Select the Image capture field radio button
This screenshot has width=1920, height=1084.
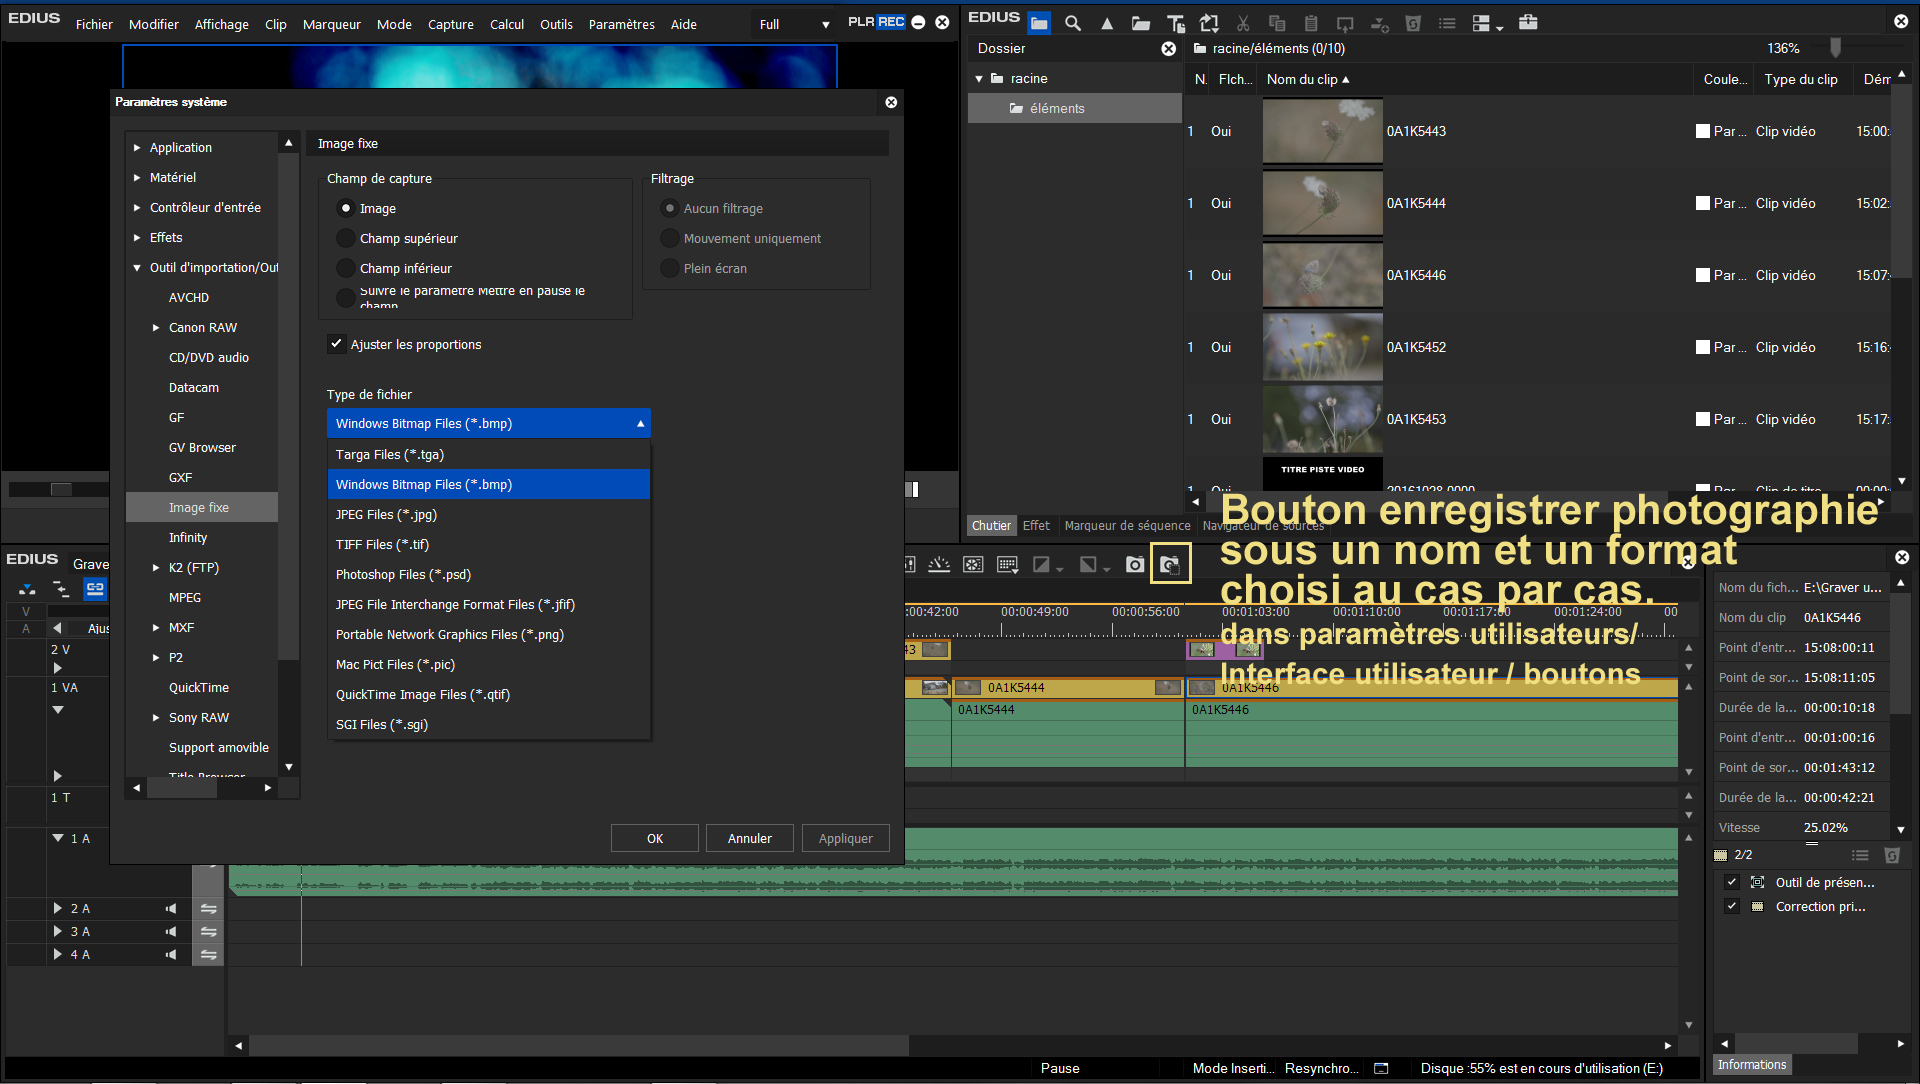point(346,208)
